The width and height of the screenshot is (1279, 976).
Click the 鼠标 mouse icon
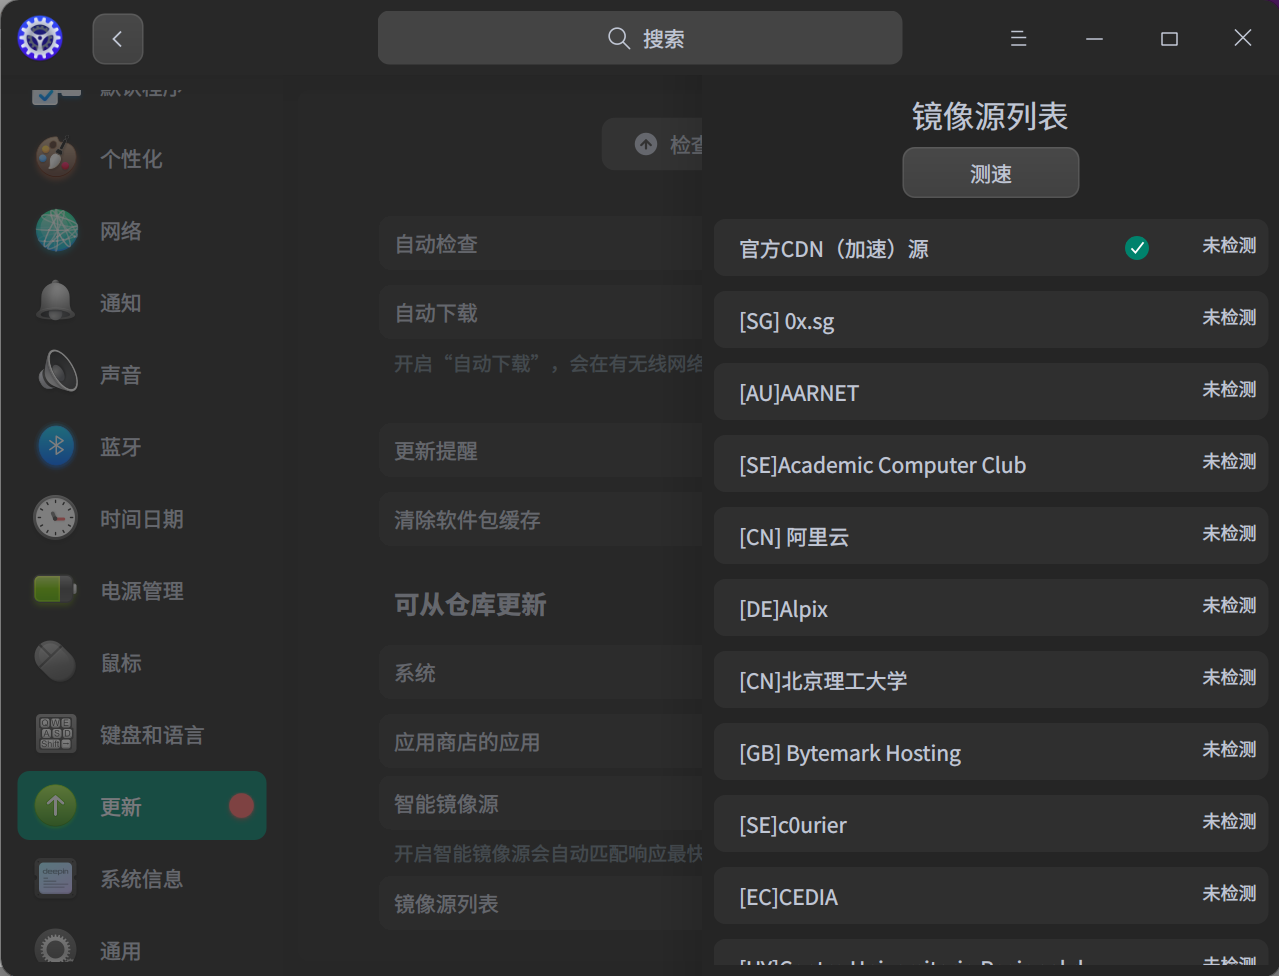click(x=56, y=662)
